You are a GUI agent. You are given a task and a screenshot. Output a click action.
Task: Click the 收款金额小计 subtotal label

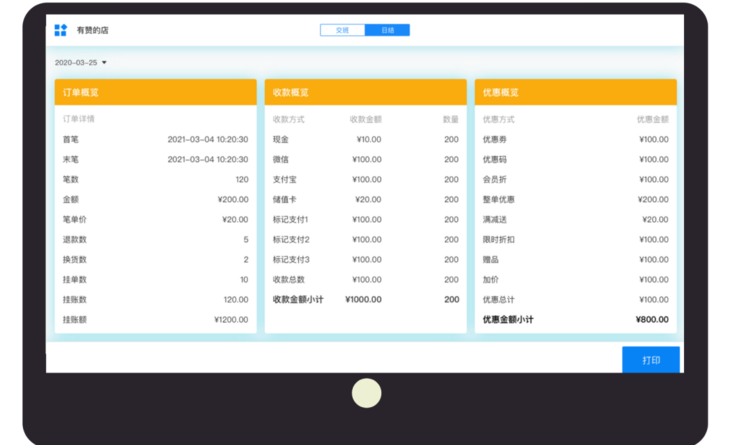tap(298, 299)
